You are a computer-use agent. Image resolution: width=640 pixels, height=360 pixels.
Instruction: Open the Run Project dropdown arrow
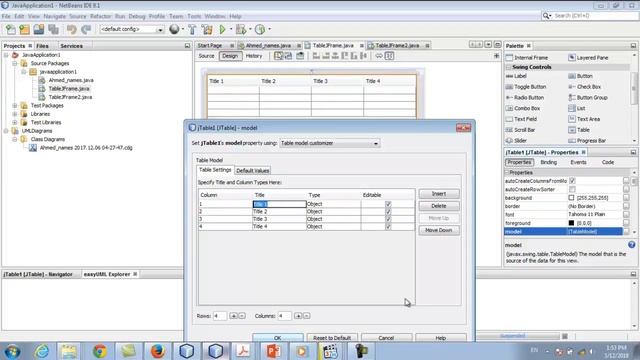231,29
